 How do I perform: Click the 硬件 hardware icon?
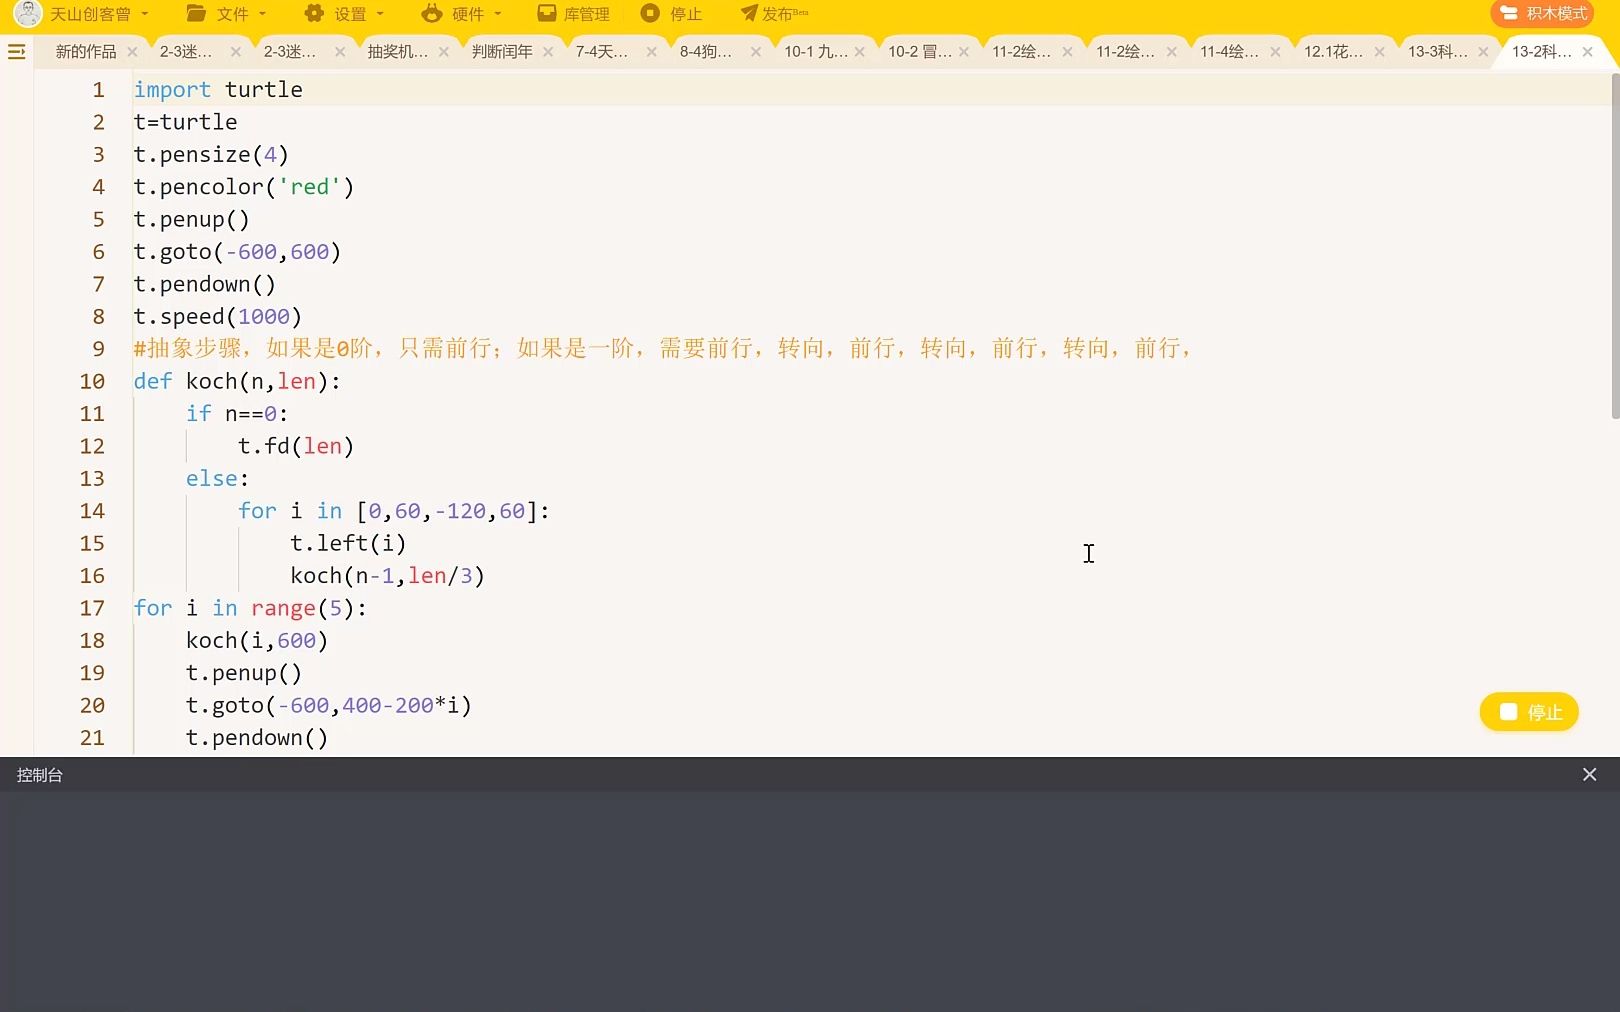pos(430,13)
